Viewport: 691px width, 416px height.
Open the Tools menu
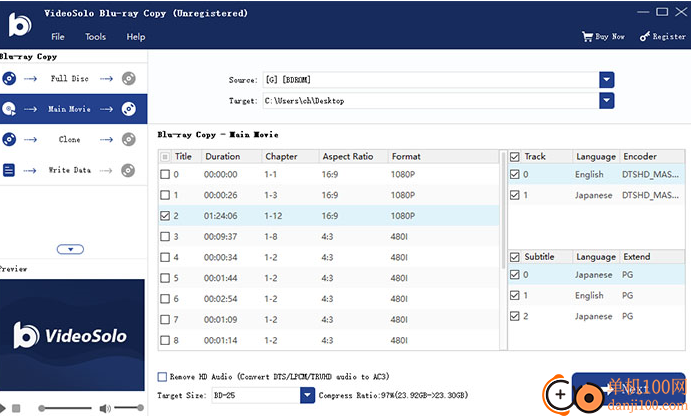96,37
